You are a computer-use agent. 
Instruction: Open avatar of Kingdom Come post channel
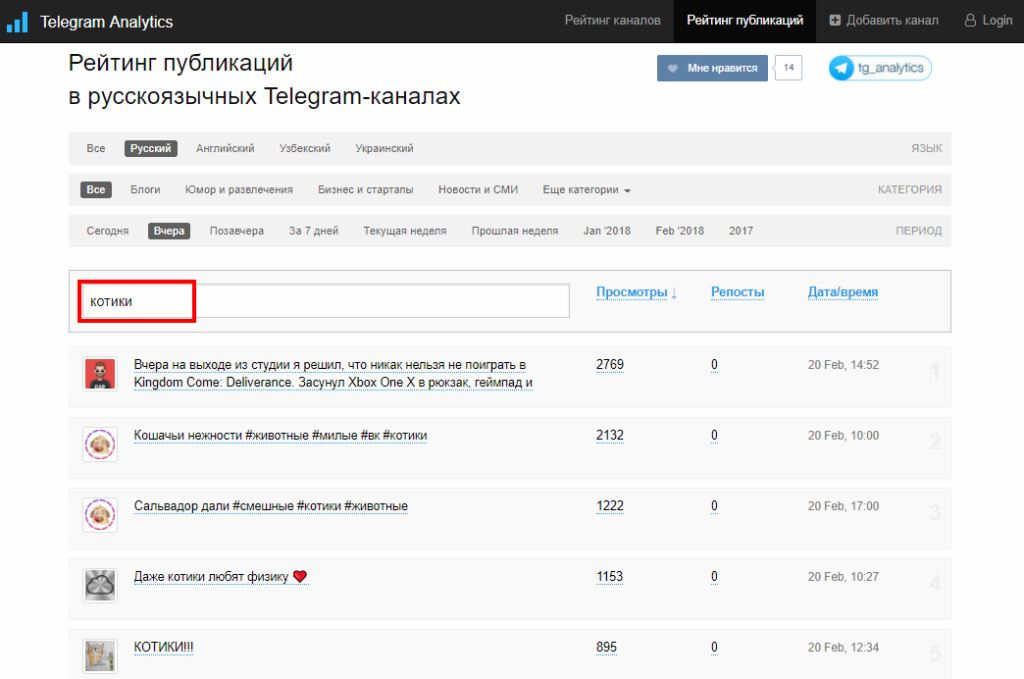click(x=100, y=374)
